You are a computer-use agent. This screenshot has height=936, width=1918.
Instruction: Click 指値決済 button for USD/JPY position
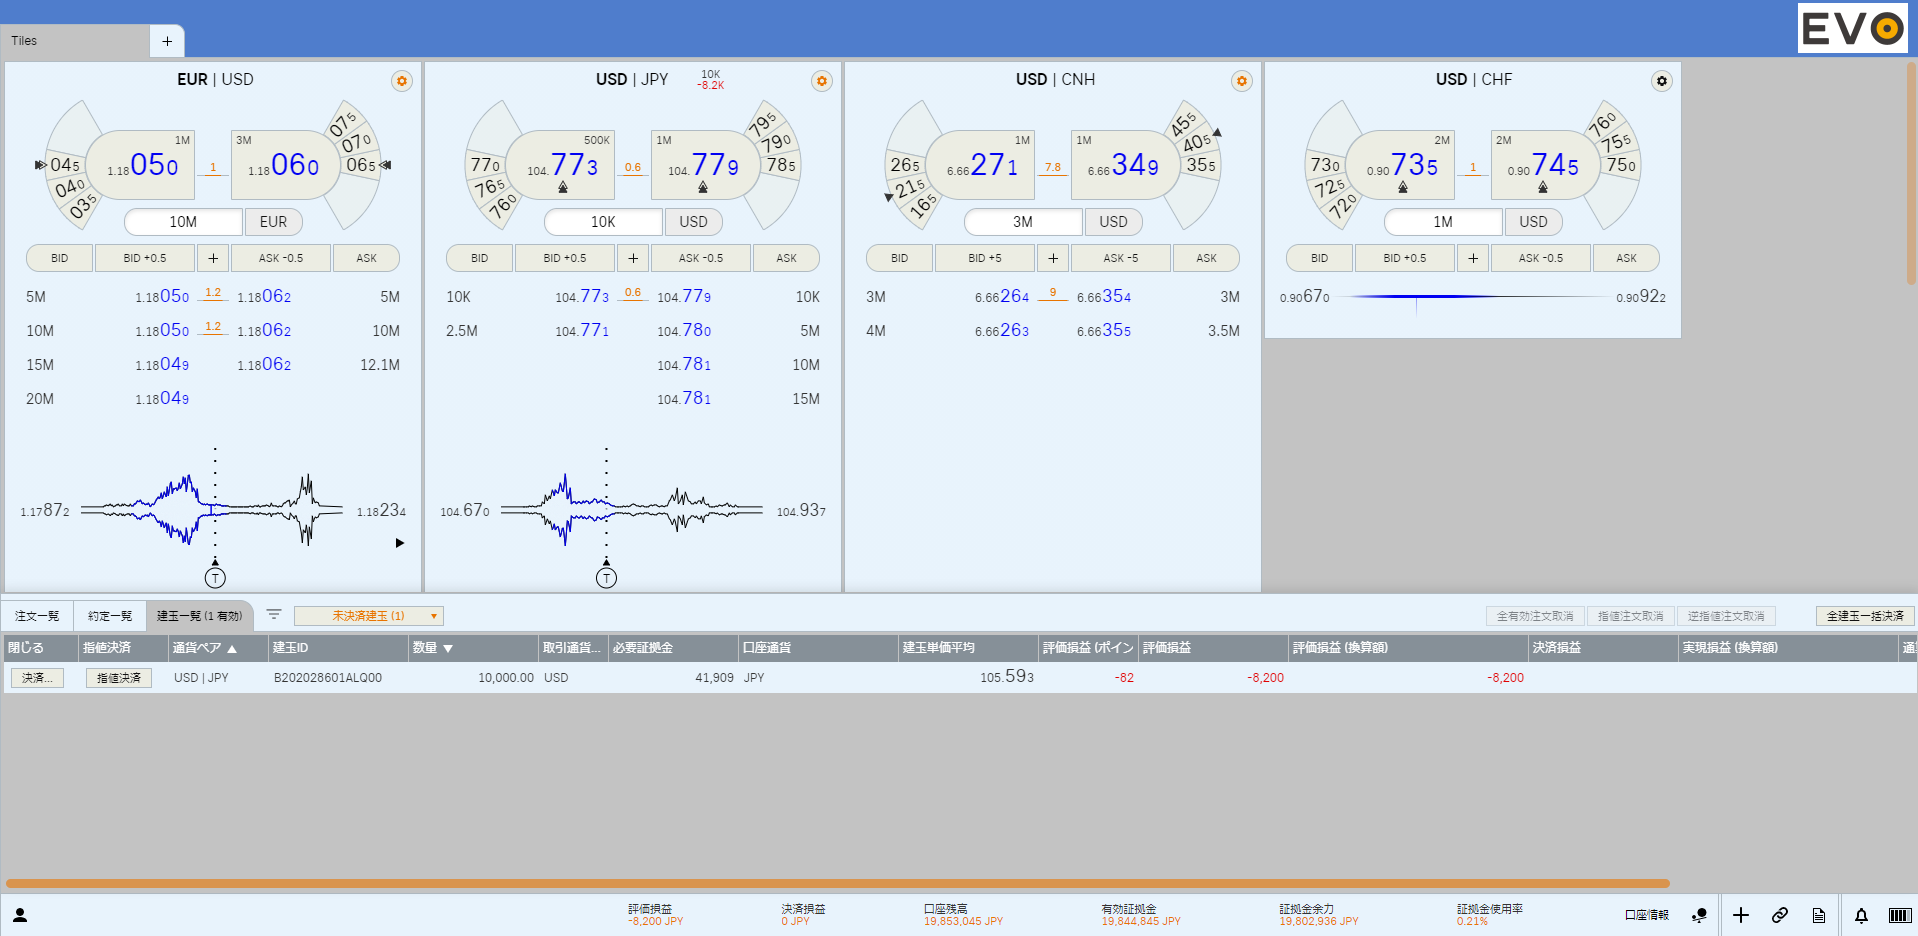(119, 678)
